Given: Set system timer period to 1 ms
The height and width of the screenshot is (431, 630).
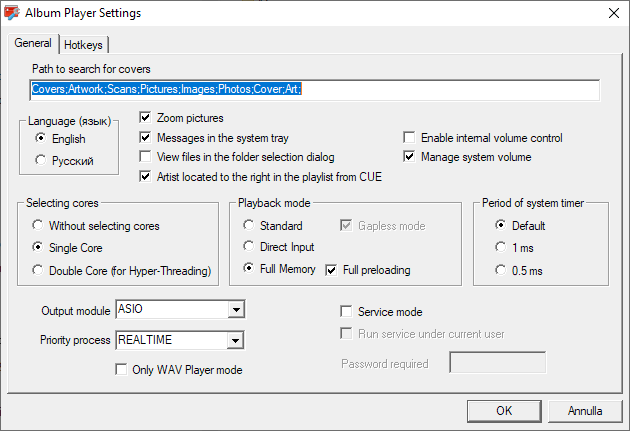Looking at the screenshot, I should pos(501,247).
